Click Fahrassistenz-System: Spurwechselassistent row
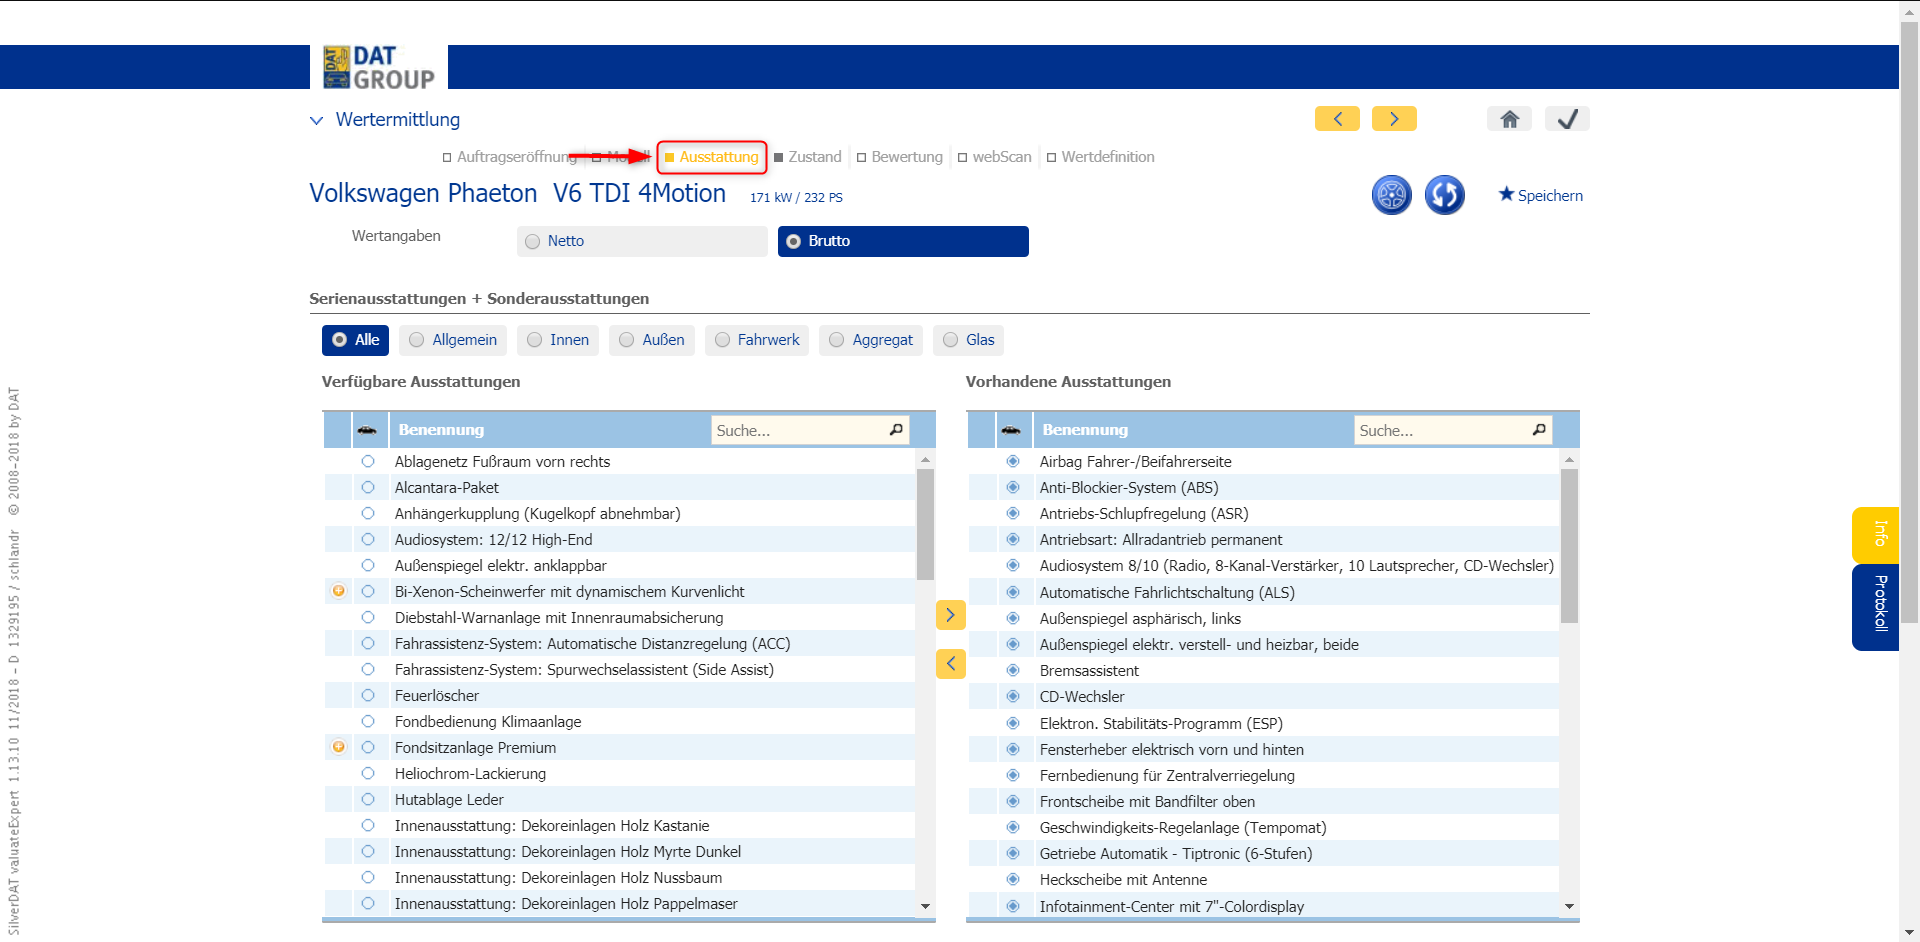 [x=620, y=669]
